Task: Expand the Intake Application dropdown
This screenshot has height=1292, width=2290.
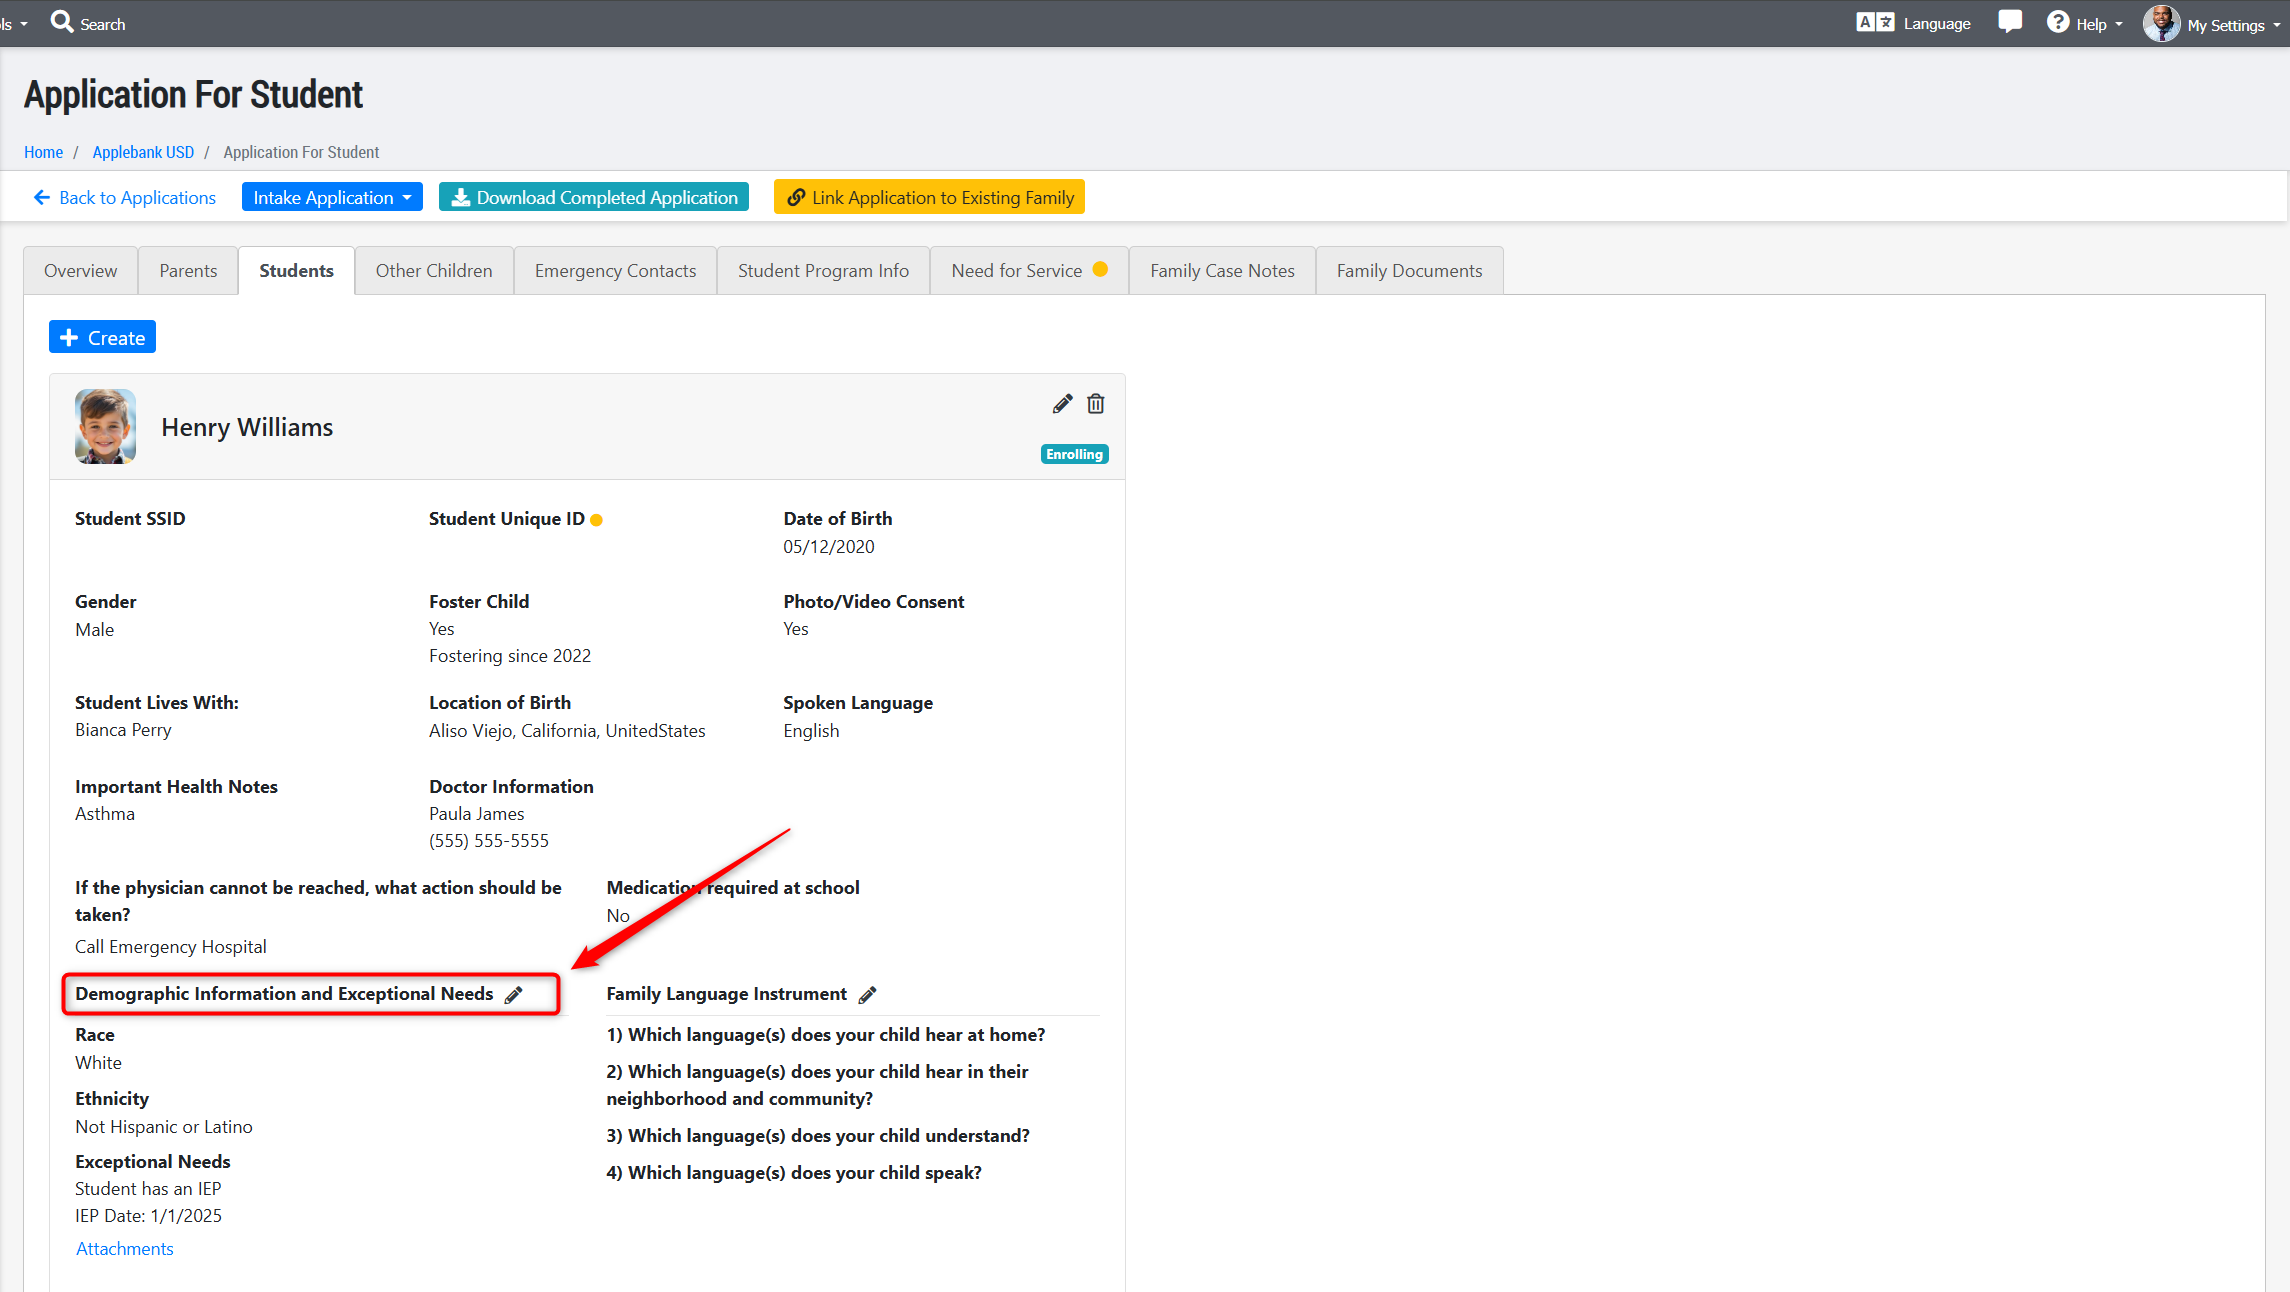Action: tap(332, 197)
